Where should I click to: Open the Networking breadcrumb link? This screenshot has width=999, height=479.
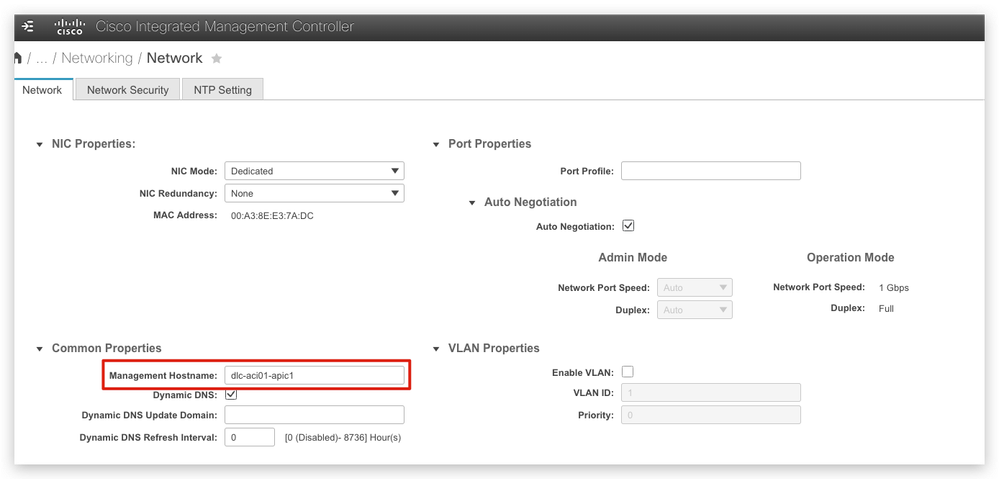pos(97,59)
